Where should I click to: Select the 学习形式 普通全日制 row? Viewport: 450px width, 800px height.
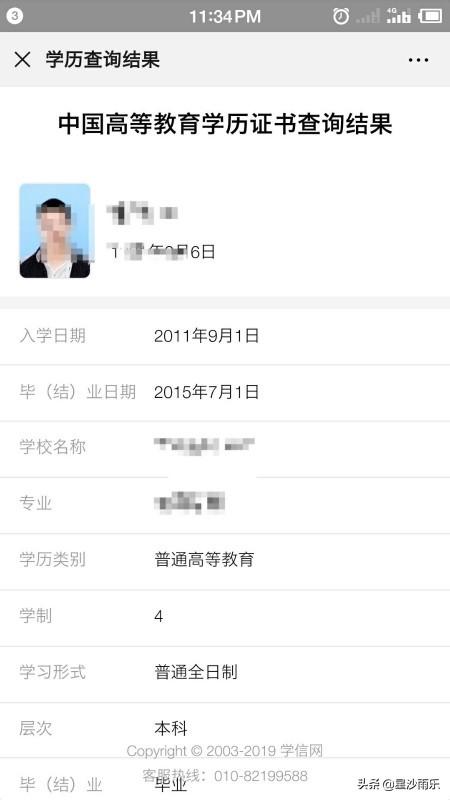[225, 673]
